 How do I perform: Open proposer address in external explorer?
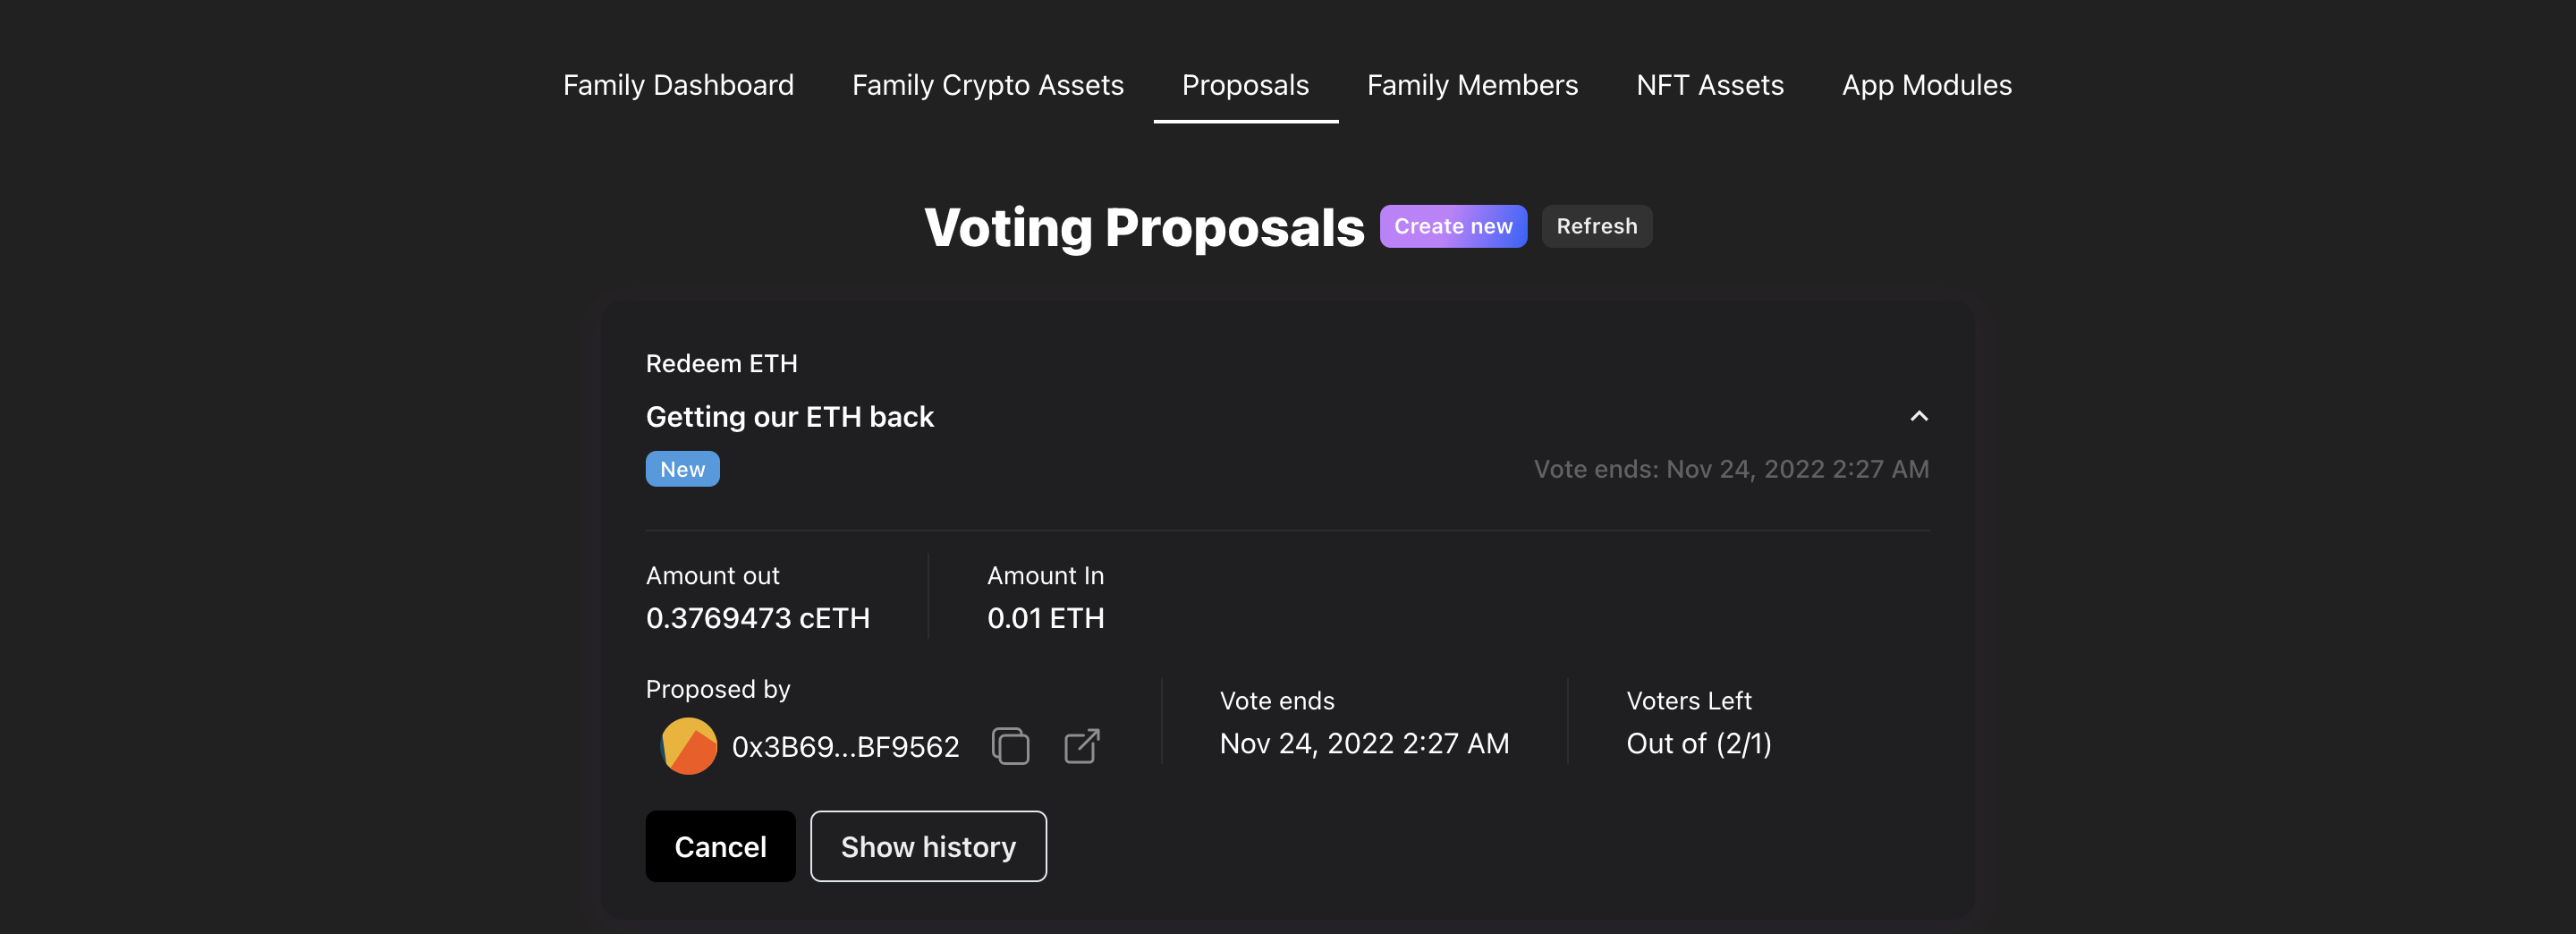coord(1081,746)
